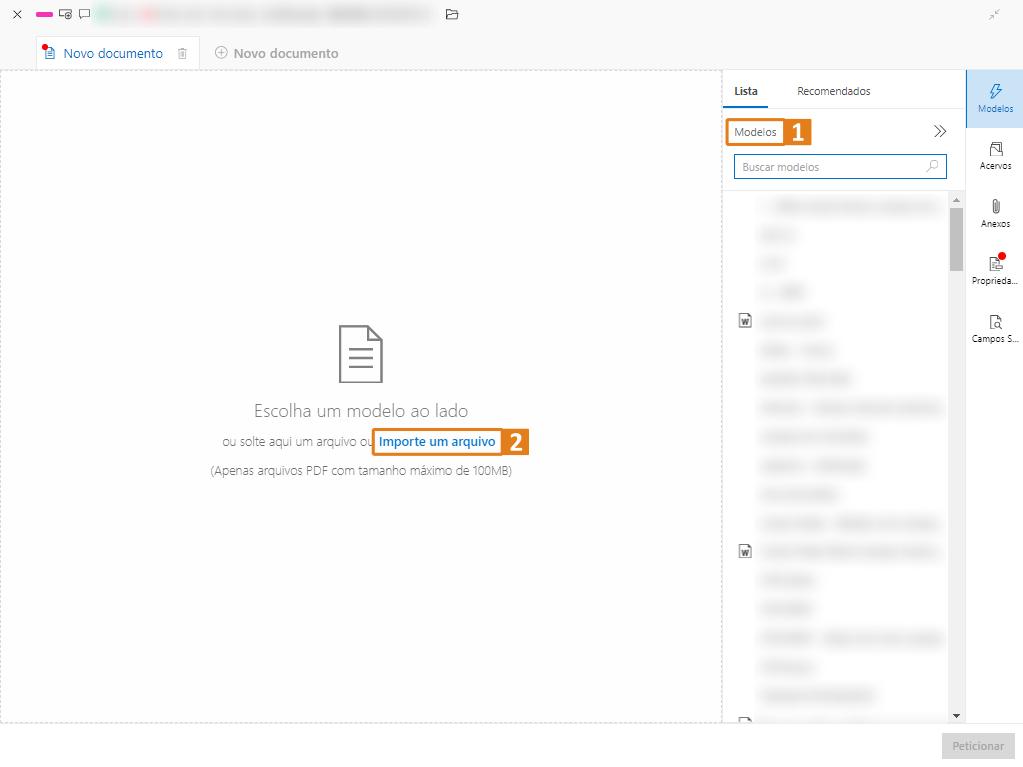Click the screen-with-plus icon in header
Screen dimensions: 1023x767
tap(65, 14)
